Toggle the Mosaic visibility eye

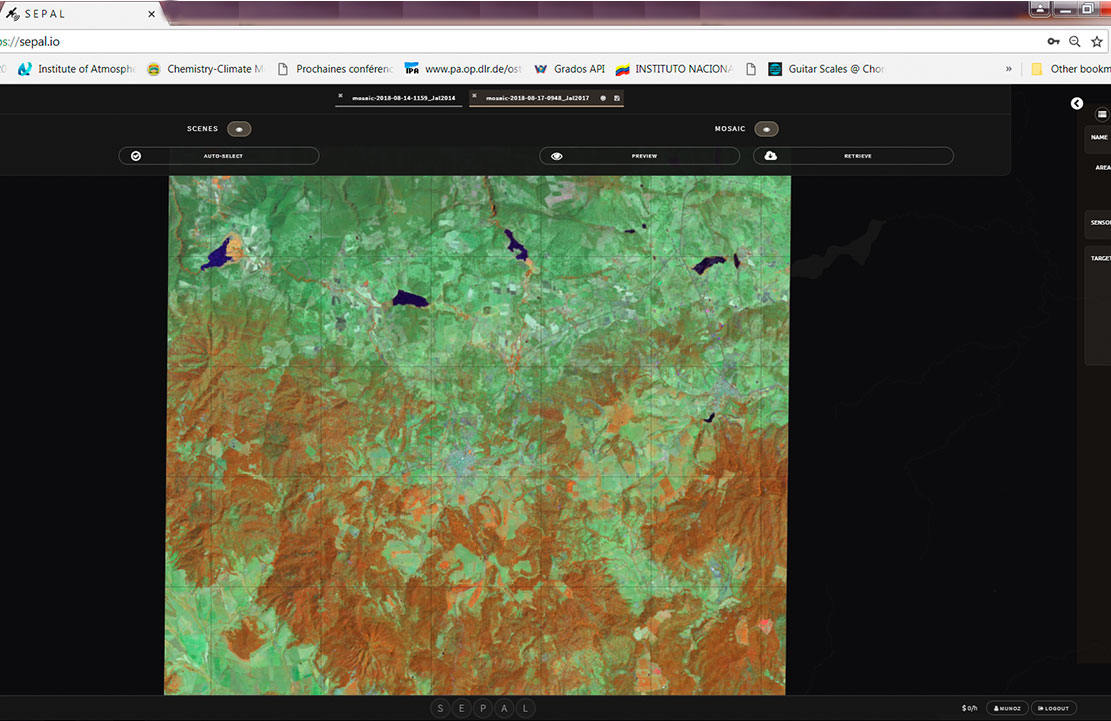[766, 129]
